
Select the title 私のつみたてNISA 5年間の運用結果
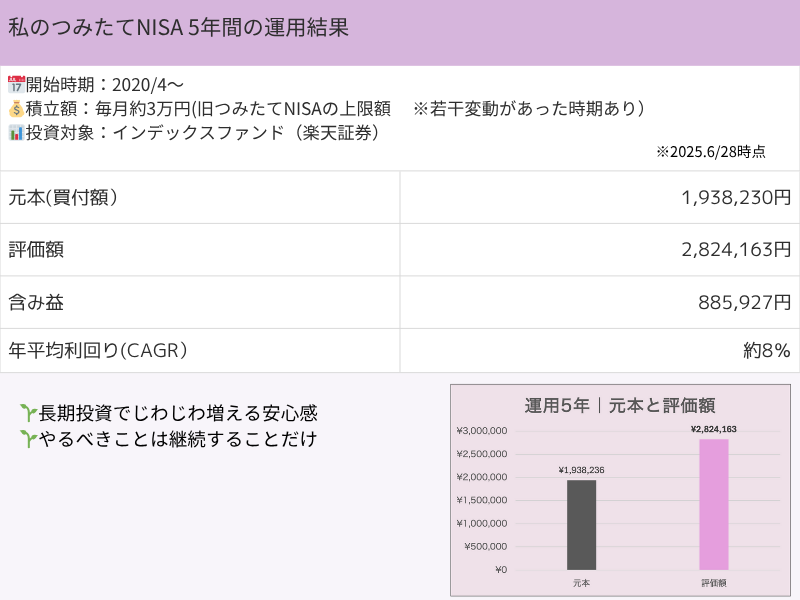178,28
